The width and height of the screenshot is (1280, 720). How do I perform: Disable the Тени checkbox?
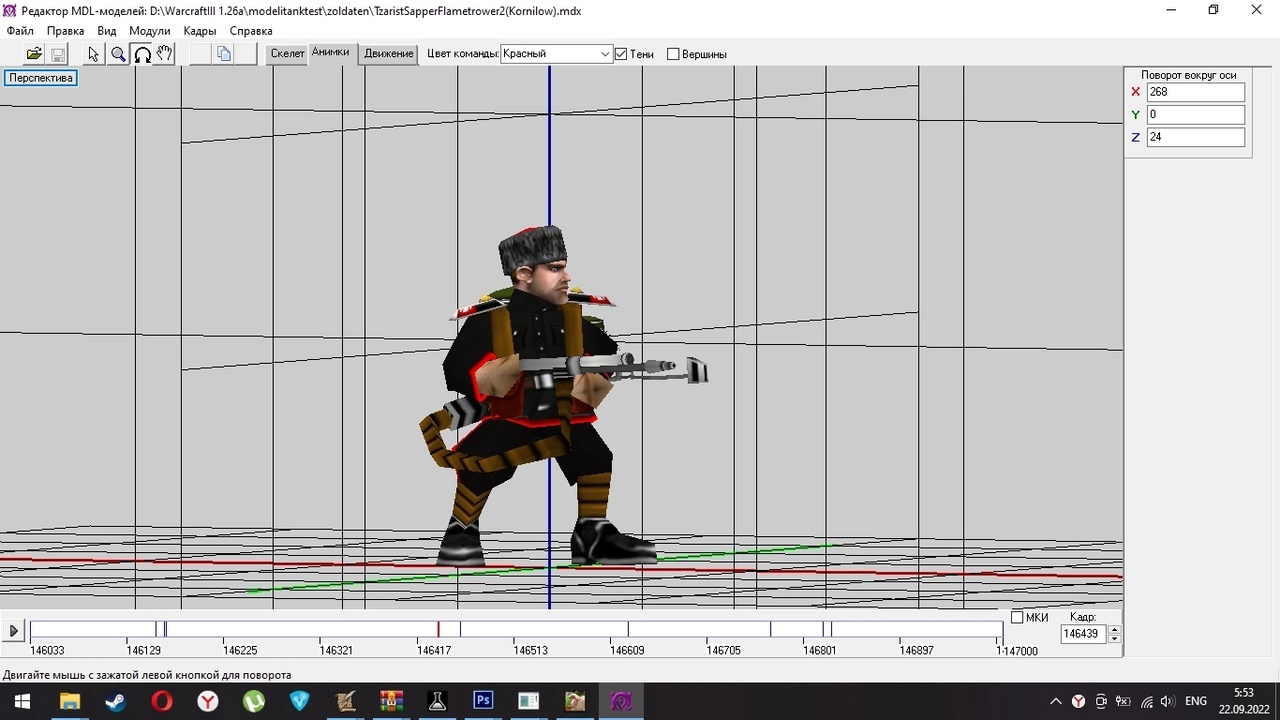point(621,54)
